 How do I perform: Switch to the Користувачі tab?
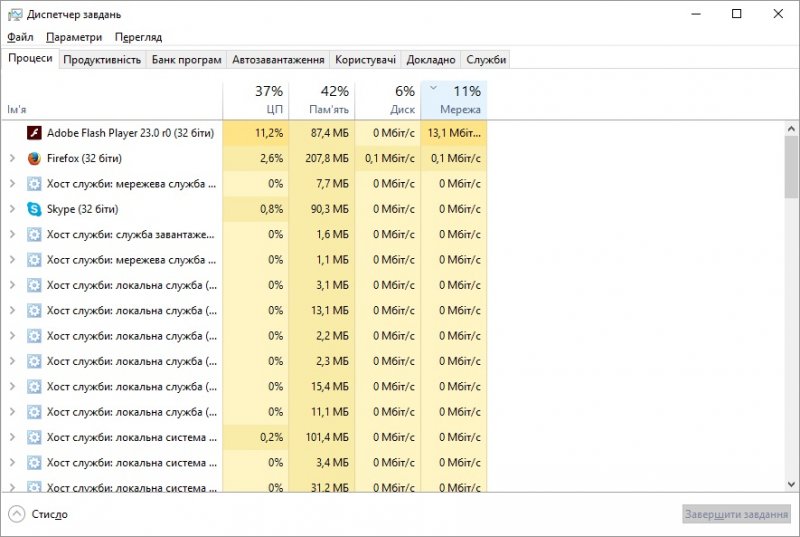pos(365,60)
